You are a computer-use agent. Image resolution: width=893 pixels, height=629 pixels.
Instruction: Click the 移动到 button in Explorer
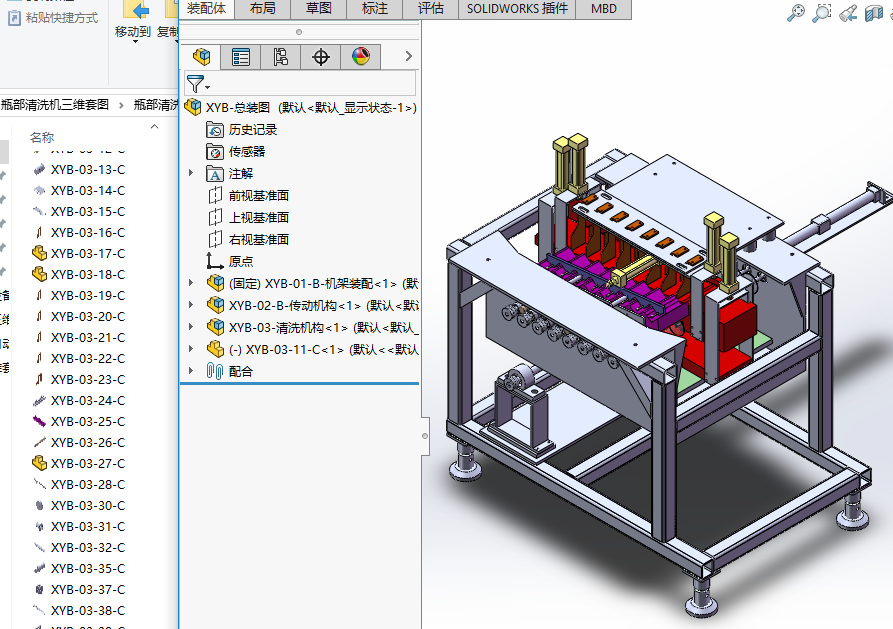click(x=133, y=23)
